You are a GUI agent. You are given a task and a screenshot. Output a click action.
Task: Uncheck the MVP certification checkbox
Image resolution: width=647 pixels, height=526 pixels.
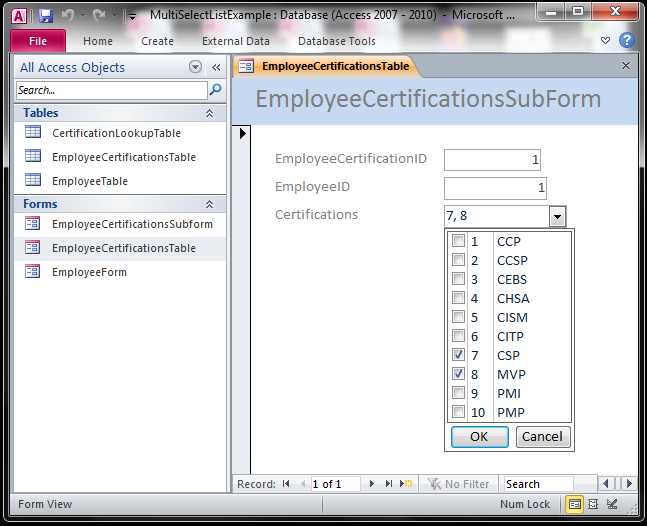click(x=458, y=373)
